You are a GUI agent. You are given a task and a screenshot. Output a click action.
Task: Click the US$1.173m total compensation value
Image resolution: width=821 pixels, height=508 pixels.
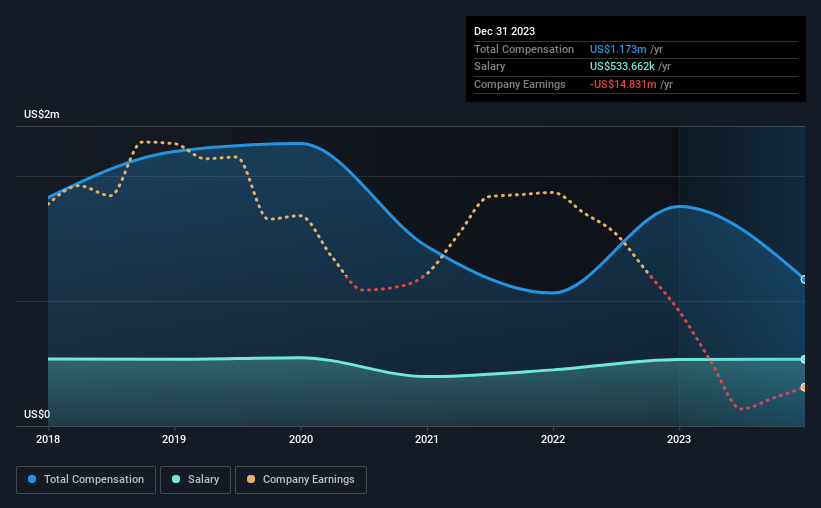click(618, 49)
